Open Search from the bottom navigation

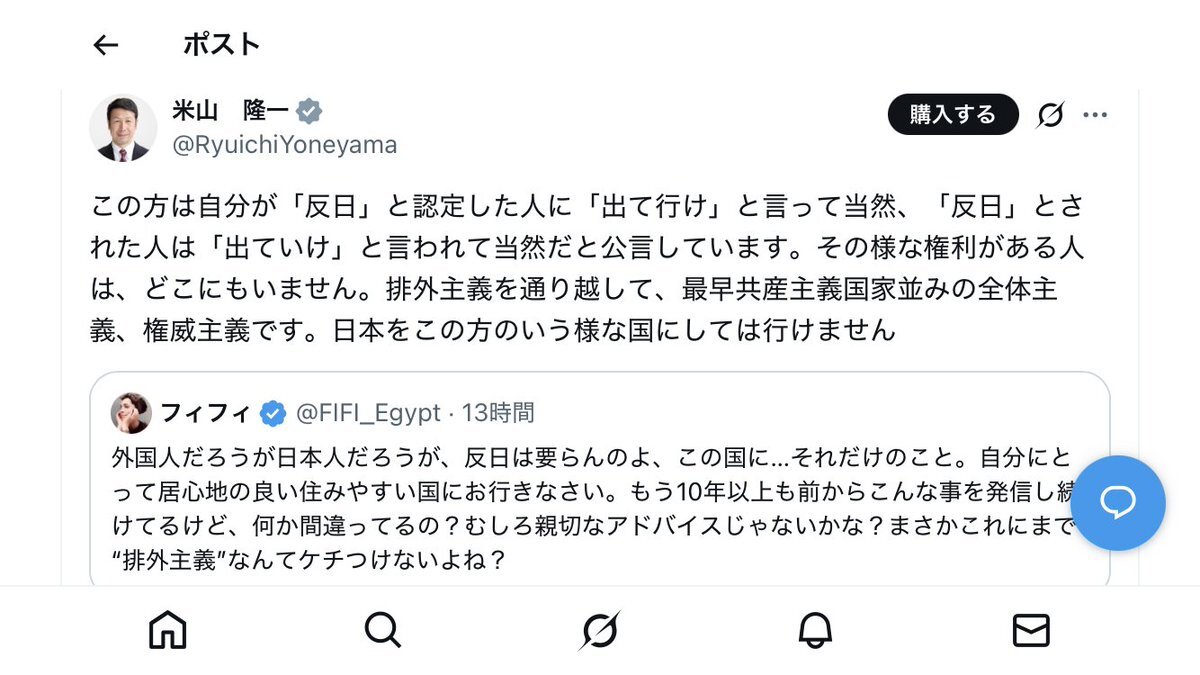383,630
